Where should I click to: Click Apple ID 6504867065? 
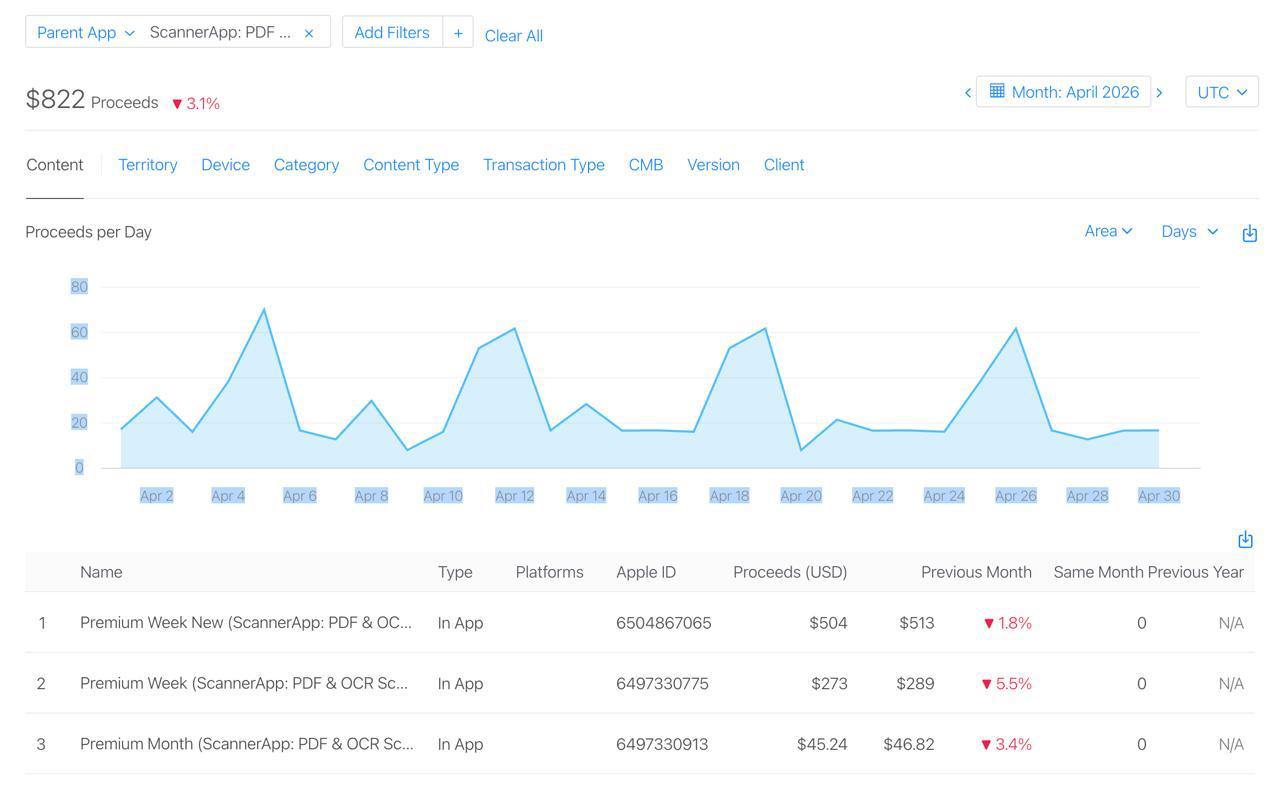coord(664,623)
